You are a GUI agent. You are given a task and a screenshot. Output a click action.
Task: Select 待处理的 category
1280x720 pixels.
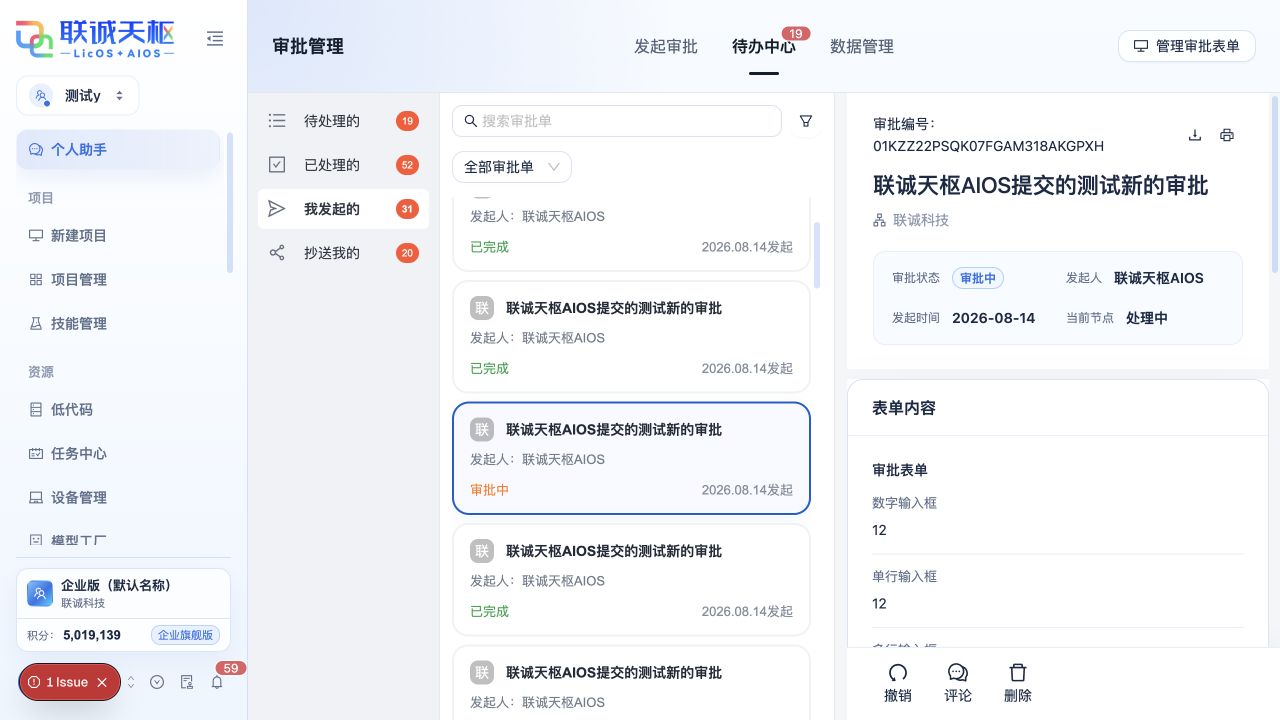click(343, 121)
